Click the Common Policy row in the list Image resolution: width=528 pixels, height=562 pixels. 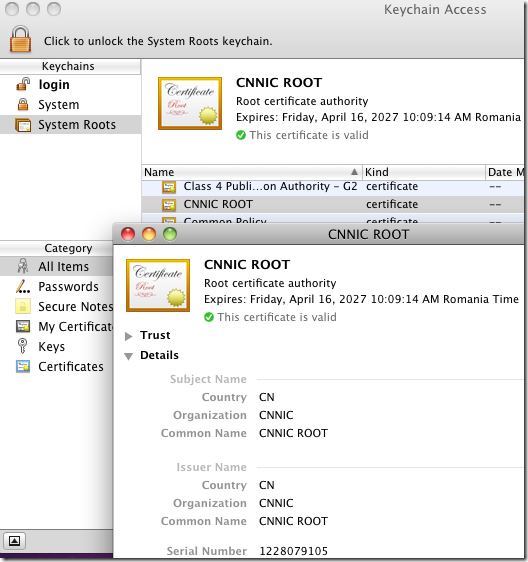click(333, 219)
